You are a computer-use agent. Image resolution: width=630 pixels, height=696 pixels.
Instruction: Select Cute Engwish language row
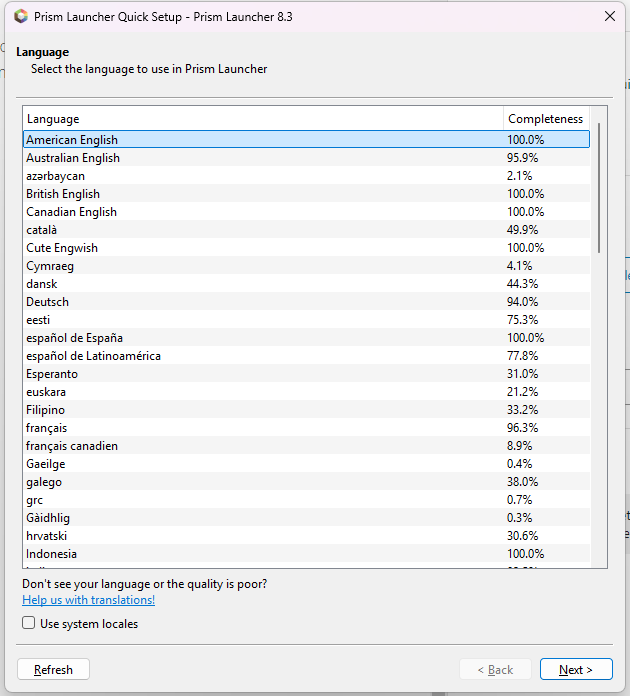306,248
